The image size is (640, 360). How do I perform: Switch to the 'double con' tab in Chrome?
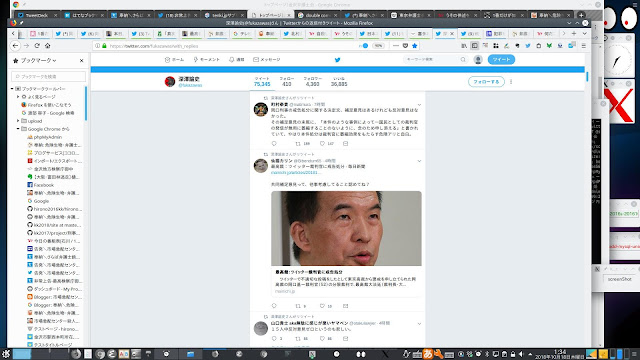pyautogui.click(x=317, y=15)
